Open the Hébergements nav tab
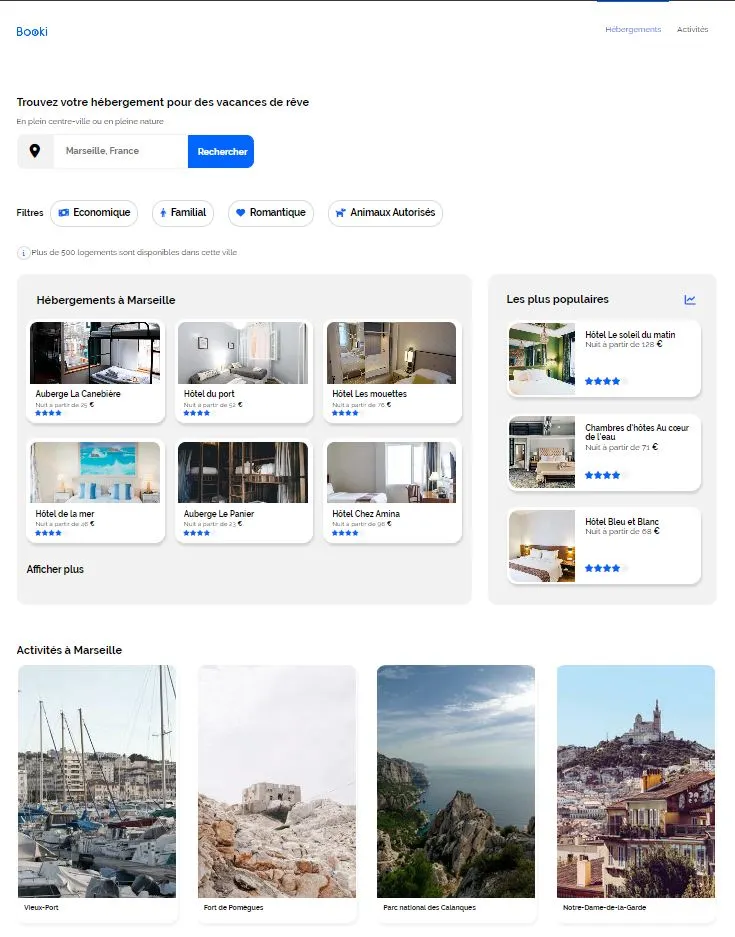Screen dimensions: 735x937 point(633,30)
